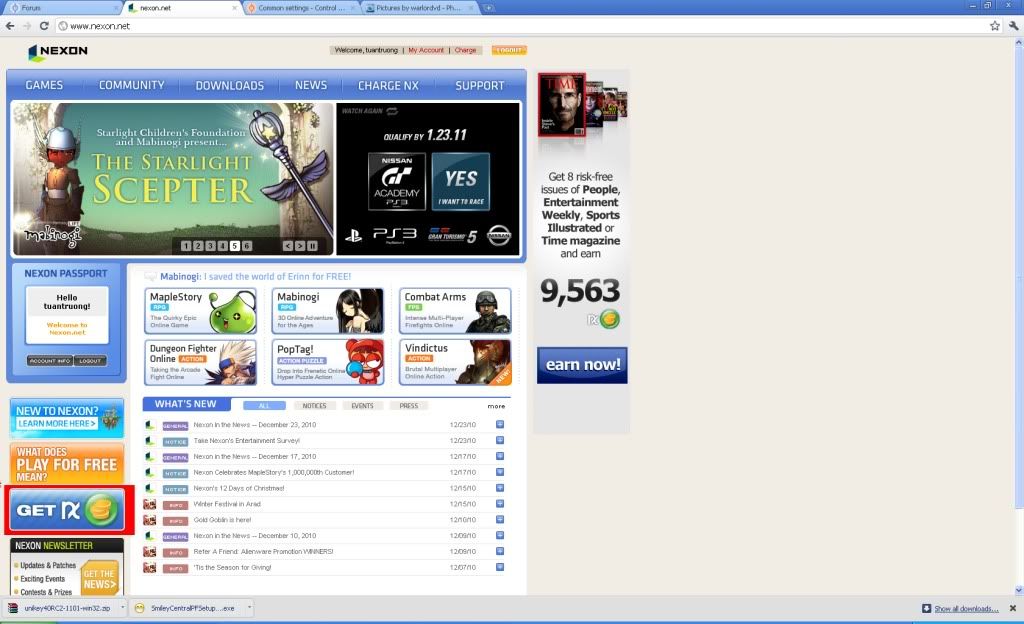This screenshot has height=624, width=1024.
Task: Open the PopTag! game tile
Action: pos(328,362)
